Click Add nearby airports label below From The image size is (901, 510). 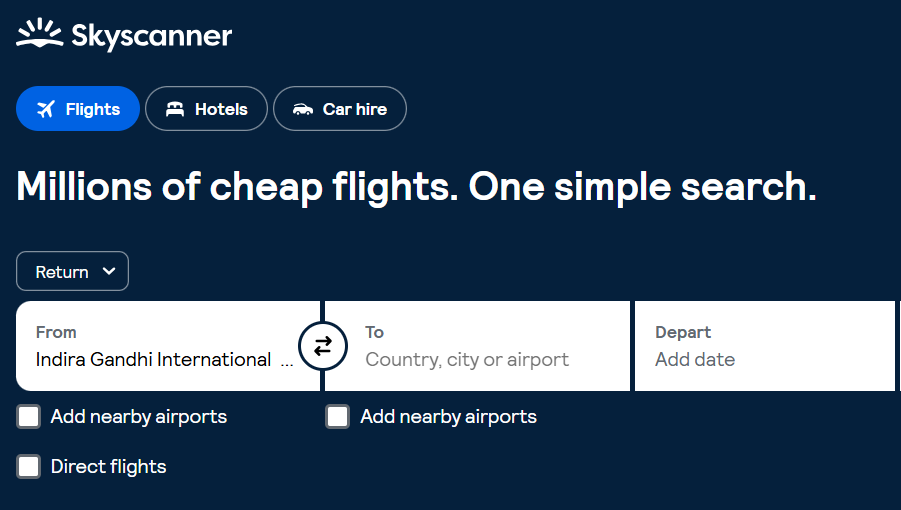coord(138,417)
